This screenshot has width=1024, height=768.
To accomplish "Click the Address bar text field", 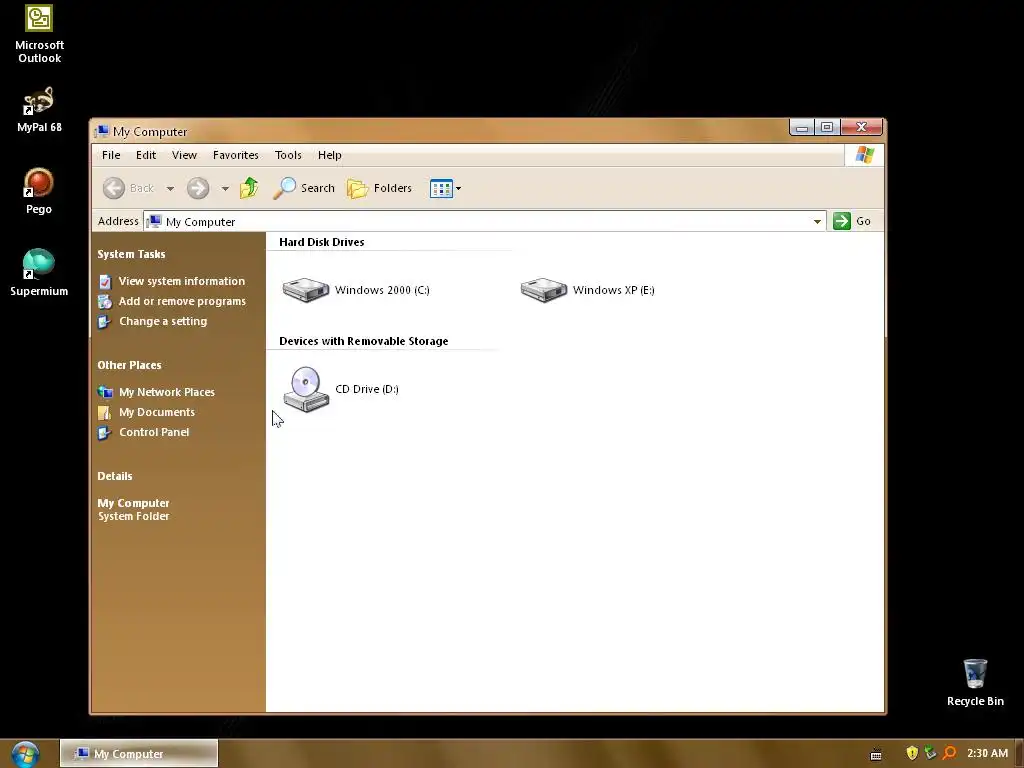I will (x=485, y=221).
